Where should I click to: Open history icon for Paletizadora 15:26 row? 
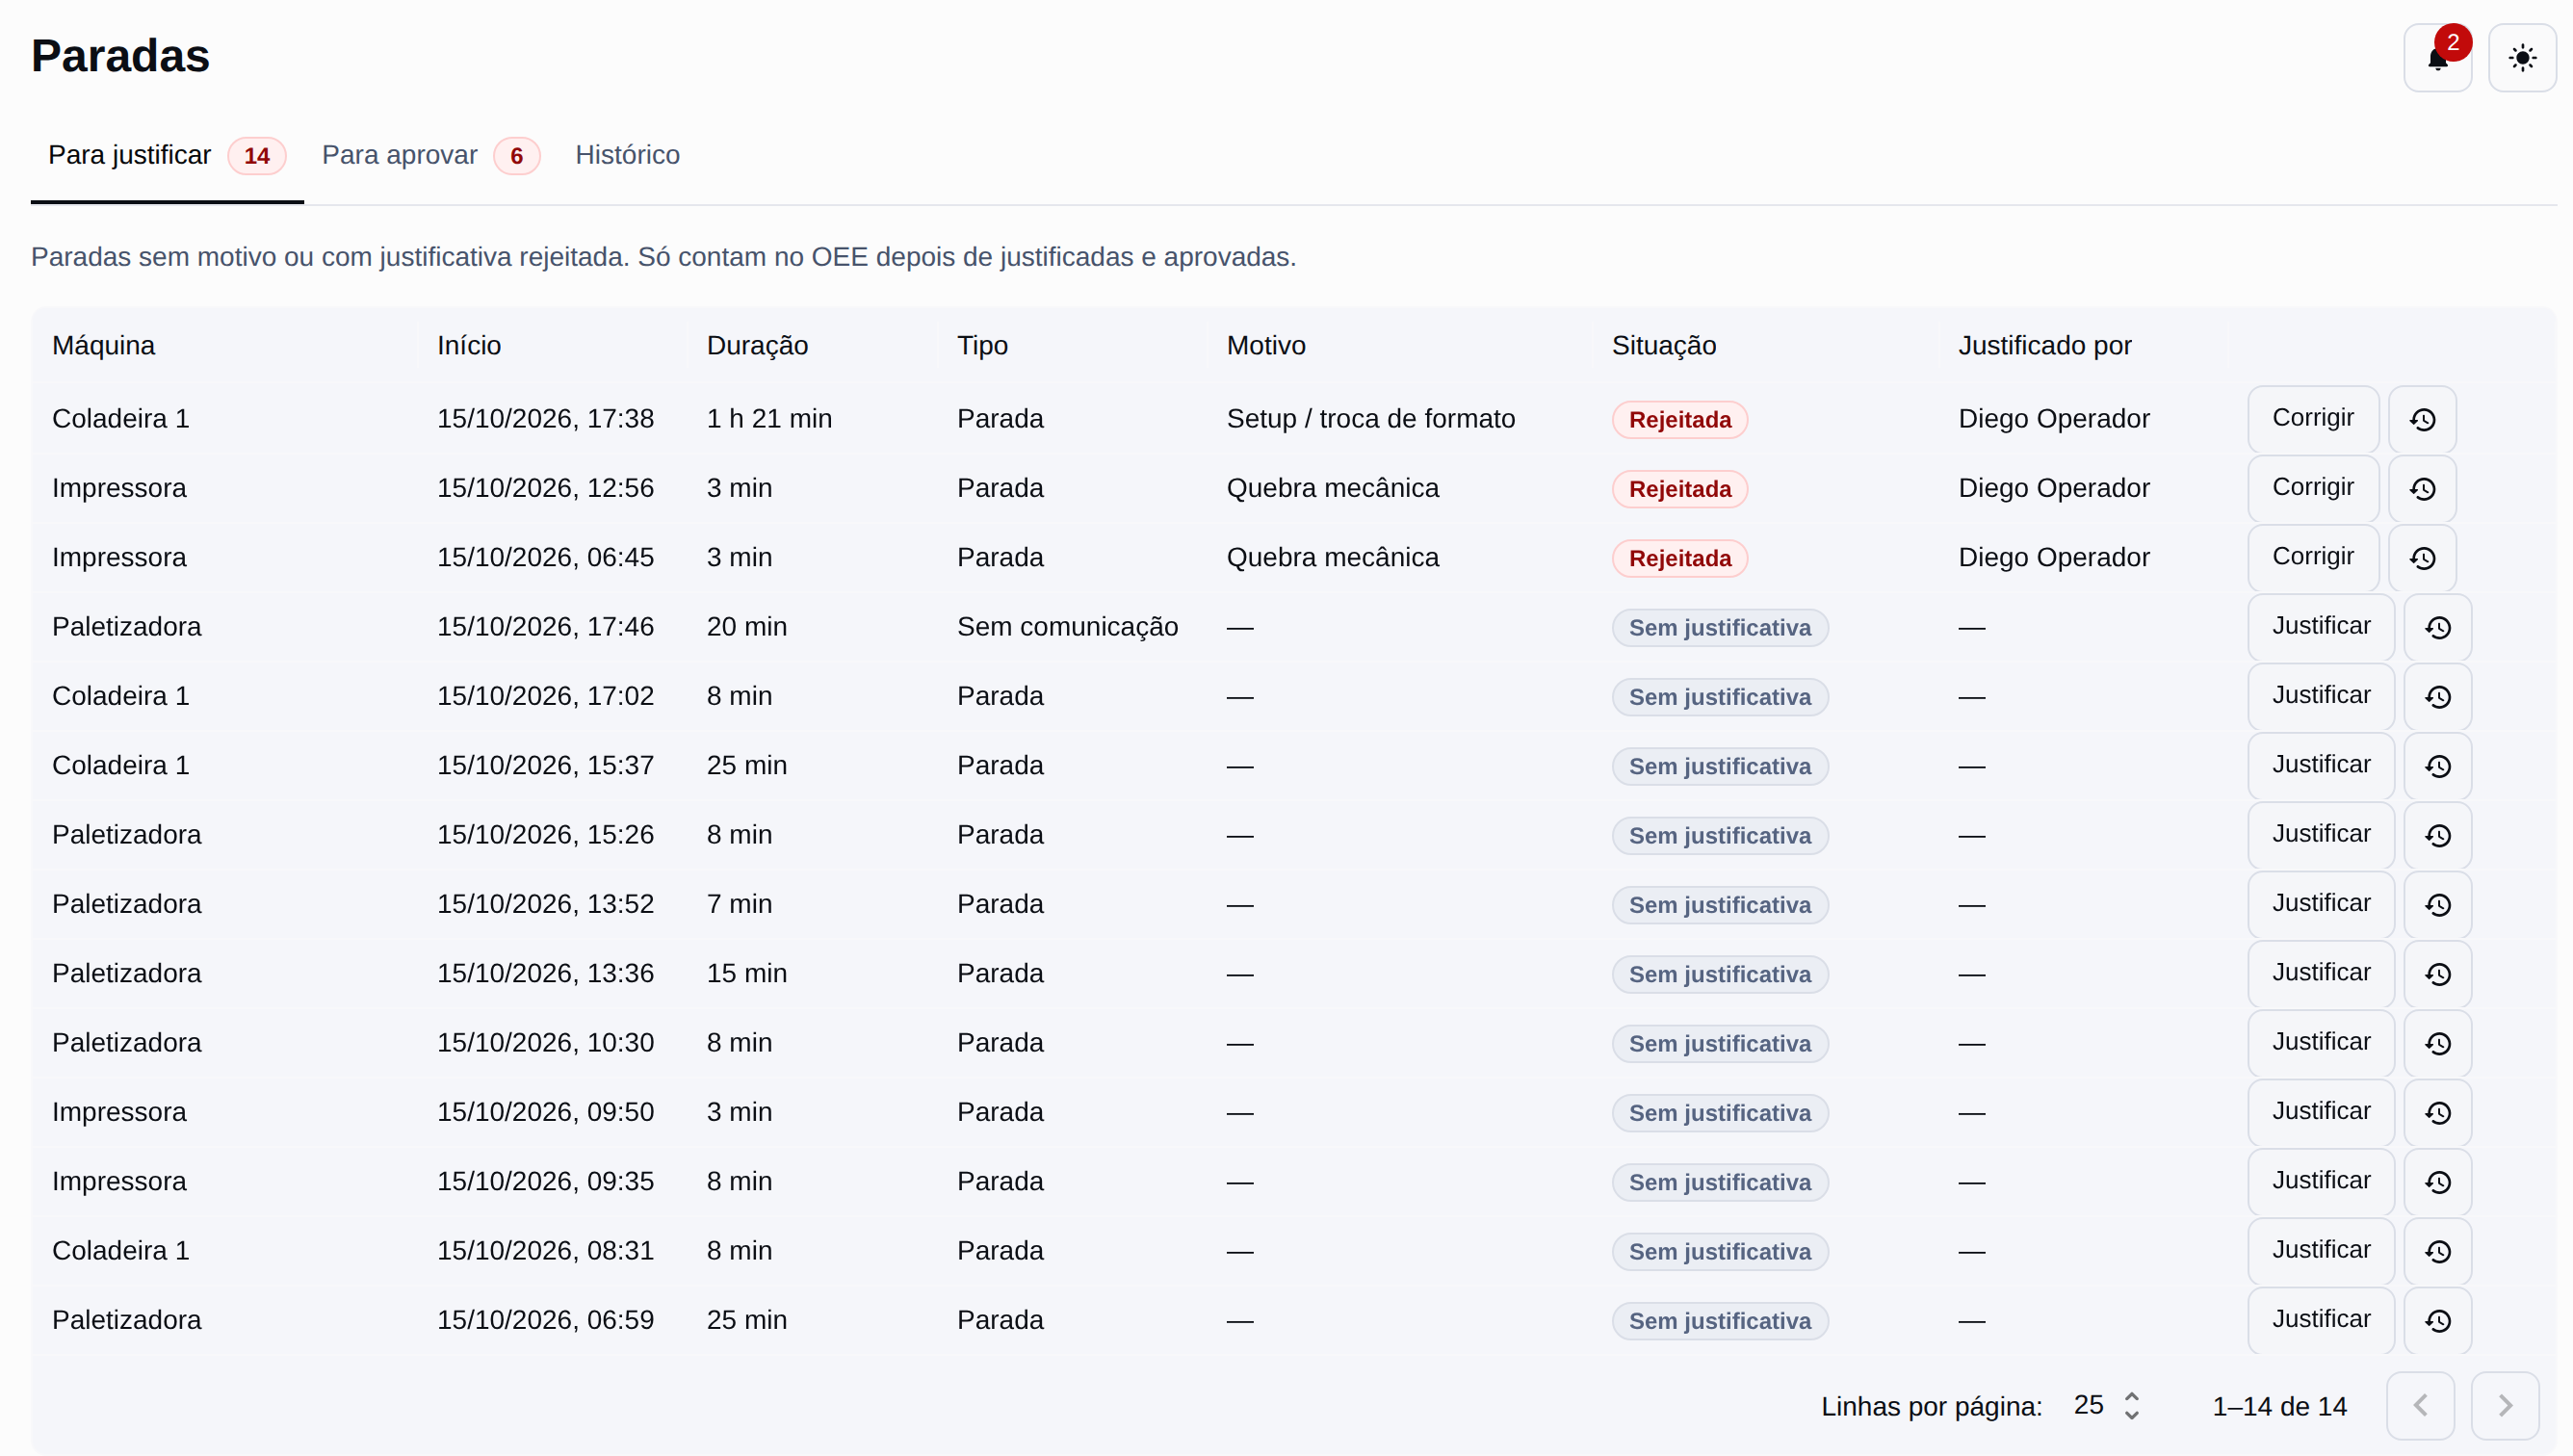(2438, 835)
